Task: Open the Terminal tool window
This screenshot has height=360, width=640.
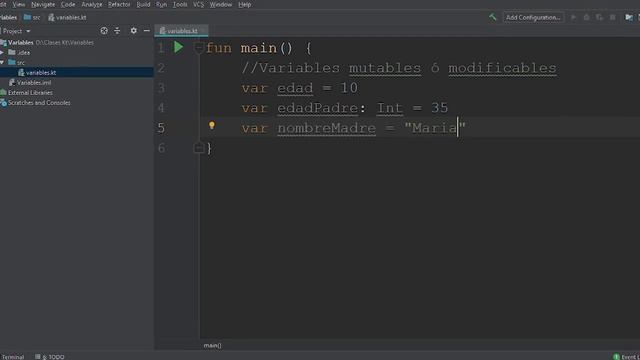Action: click(x=12, y=356)
